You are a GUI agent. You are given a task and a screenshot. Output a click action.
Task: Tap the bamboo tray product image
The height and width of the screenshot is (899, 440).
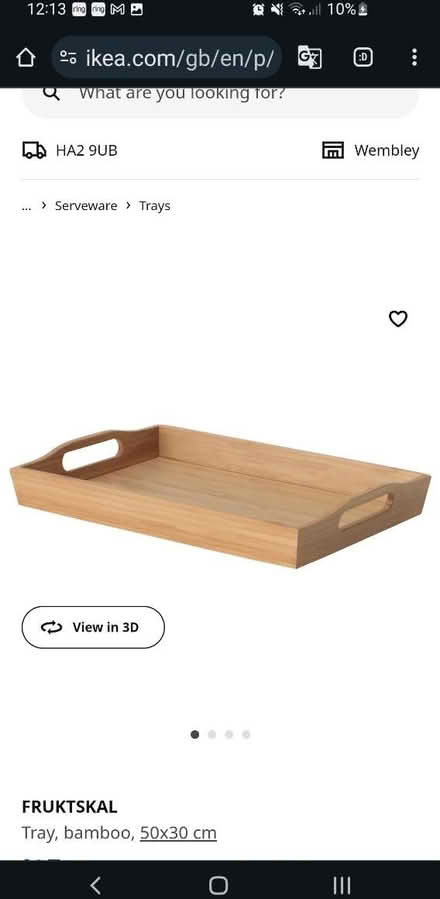(x=220, y=496)
